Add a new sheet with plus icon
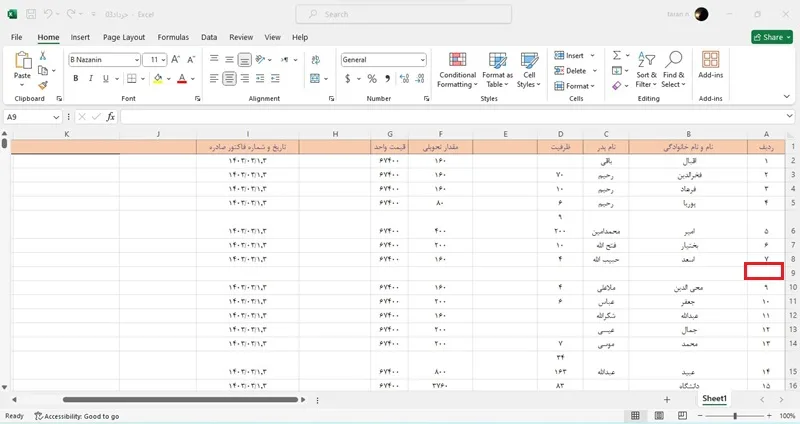The height and width of the screenshot is (424, 800). pos(667,400)
